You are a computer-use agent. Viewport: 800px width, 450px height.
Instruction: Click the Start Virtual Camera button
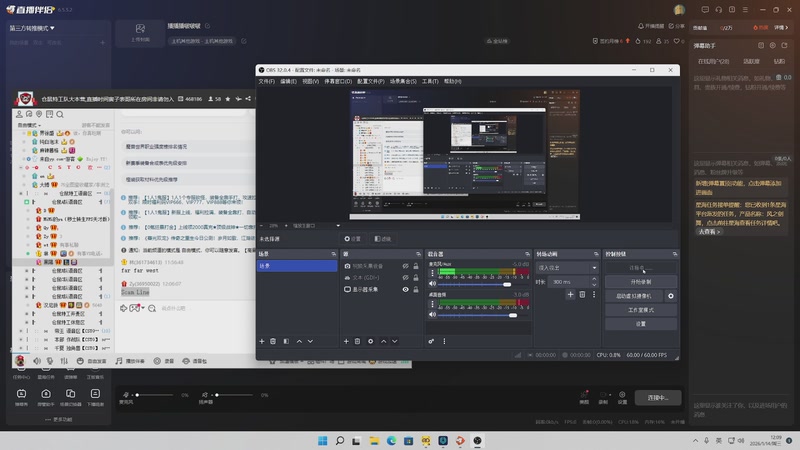pos(633,296)
